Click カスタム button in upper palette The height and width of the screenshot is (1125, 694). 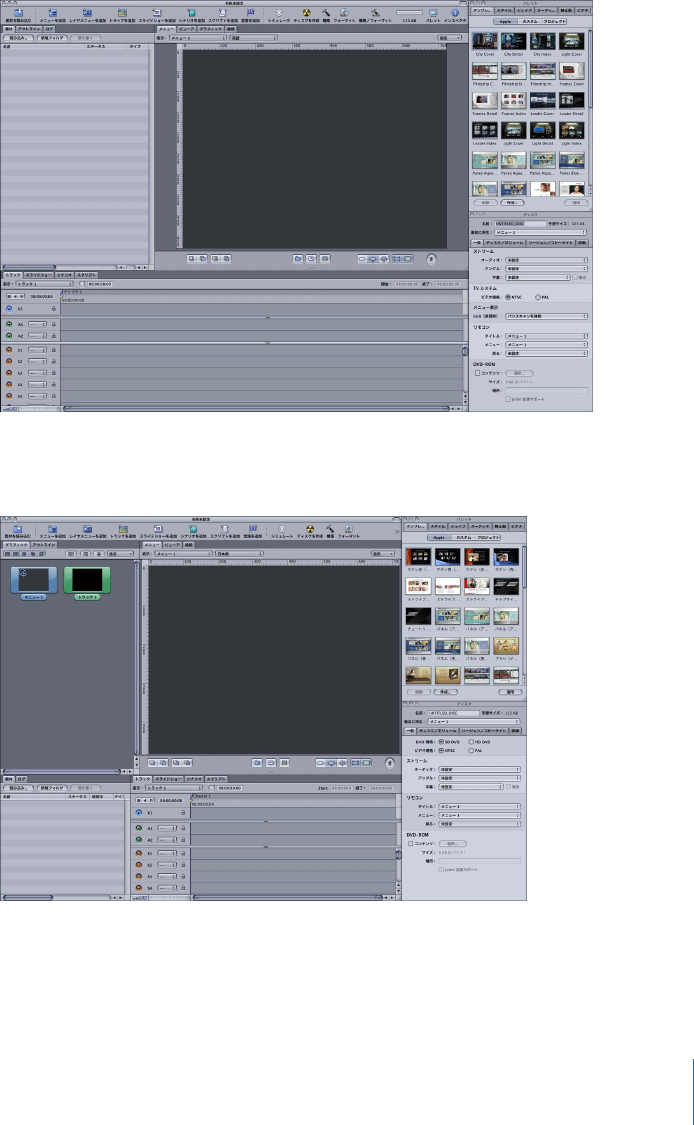[x=530, y=22]
